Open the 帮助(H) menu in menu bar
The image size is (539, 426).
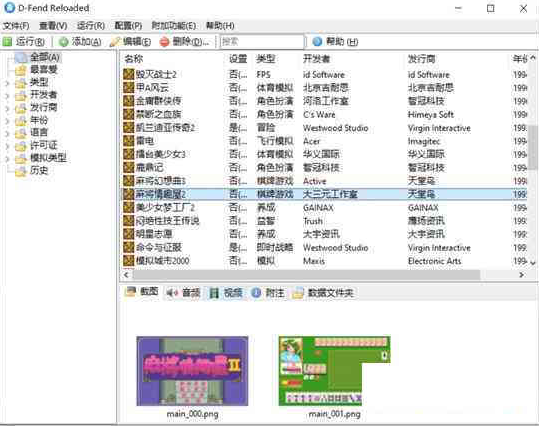pos(220,26)
